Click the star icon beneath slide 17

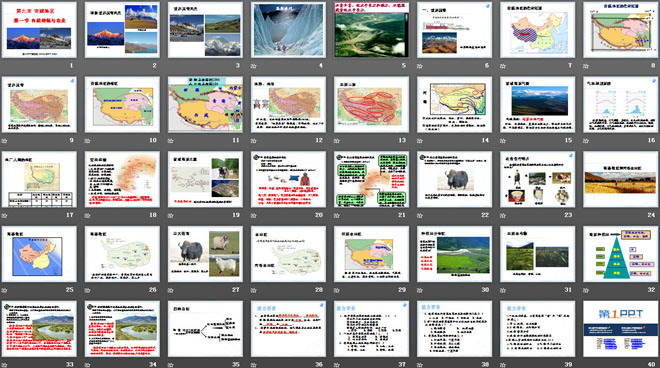tap(5, 215)
